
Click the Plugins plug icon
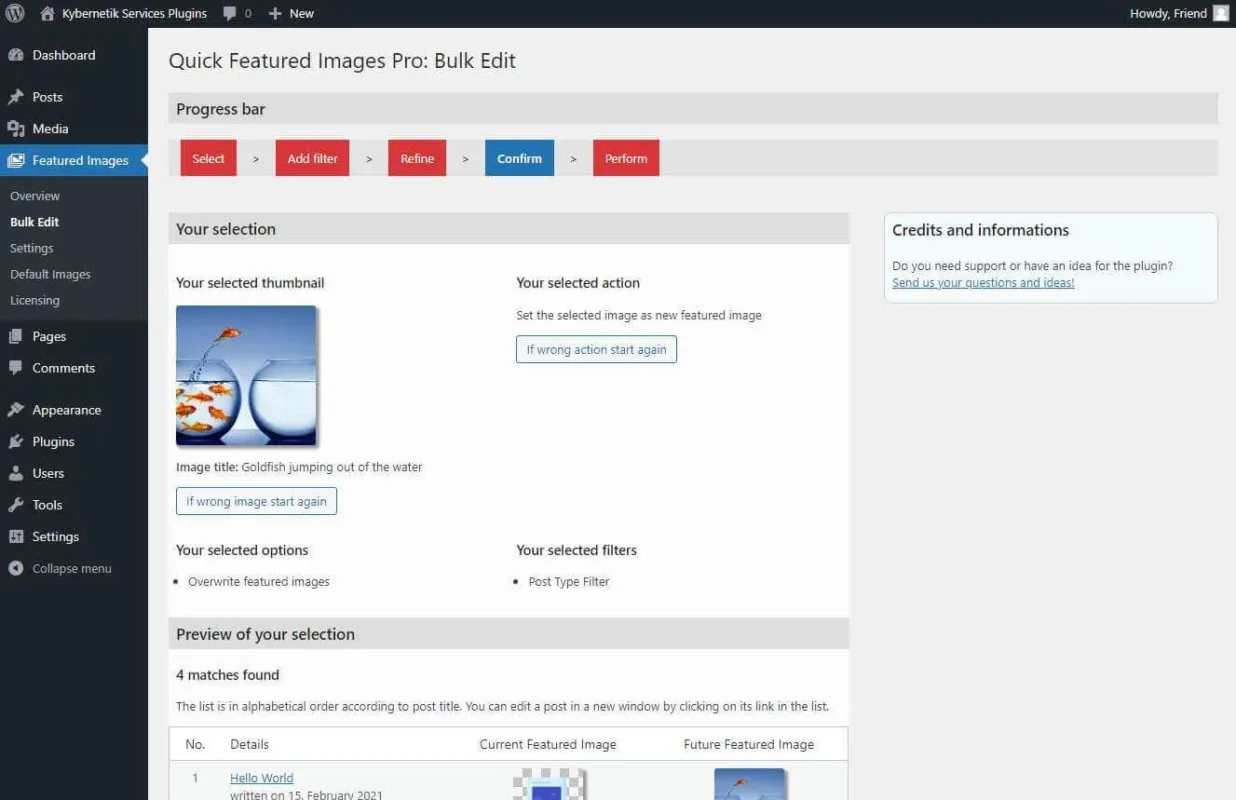16,441
